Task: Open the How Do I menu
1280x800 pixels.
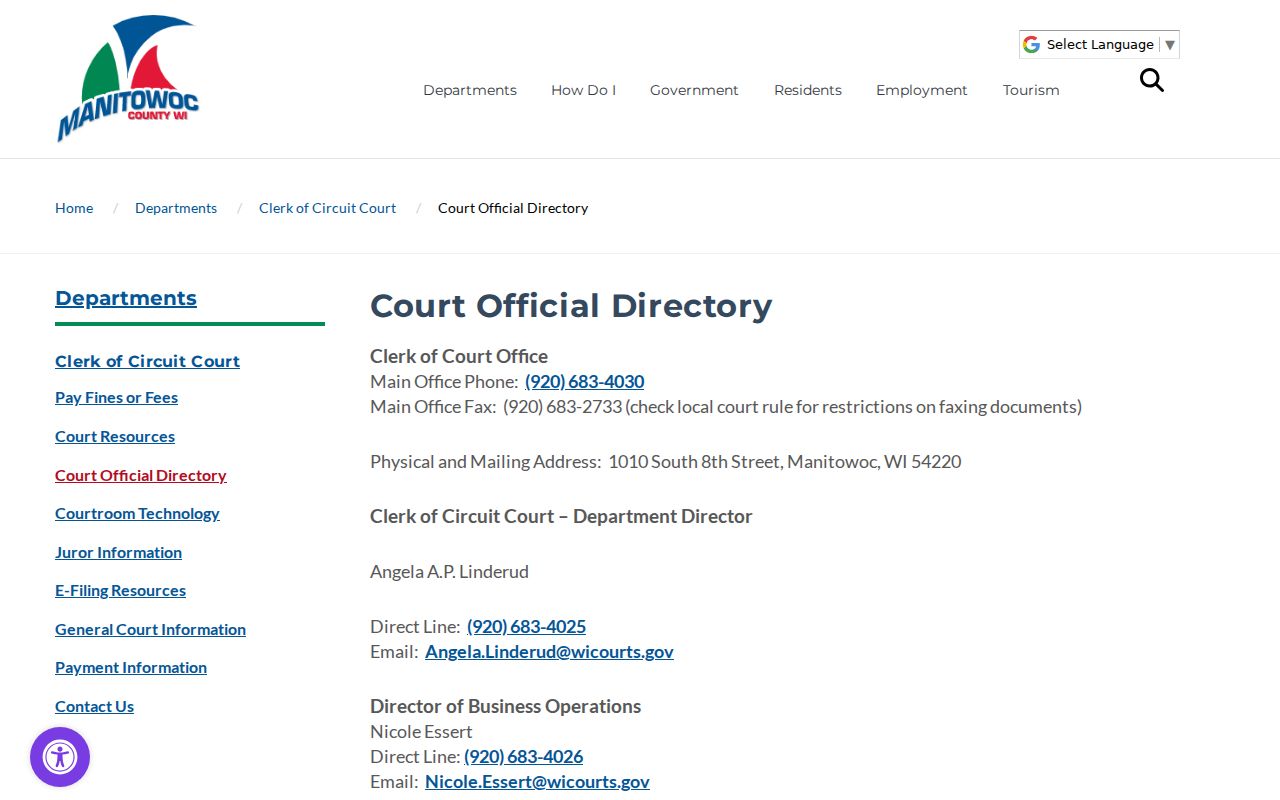Action: 583,90
